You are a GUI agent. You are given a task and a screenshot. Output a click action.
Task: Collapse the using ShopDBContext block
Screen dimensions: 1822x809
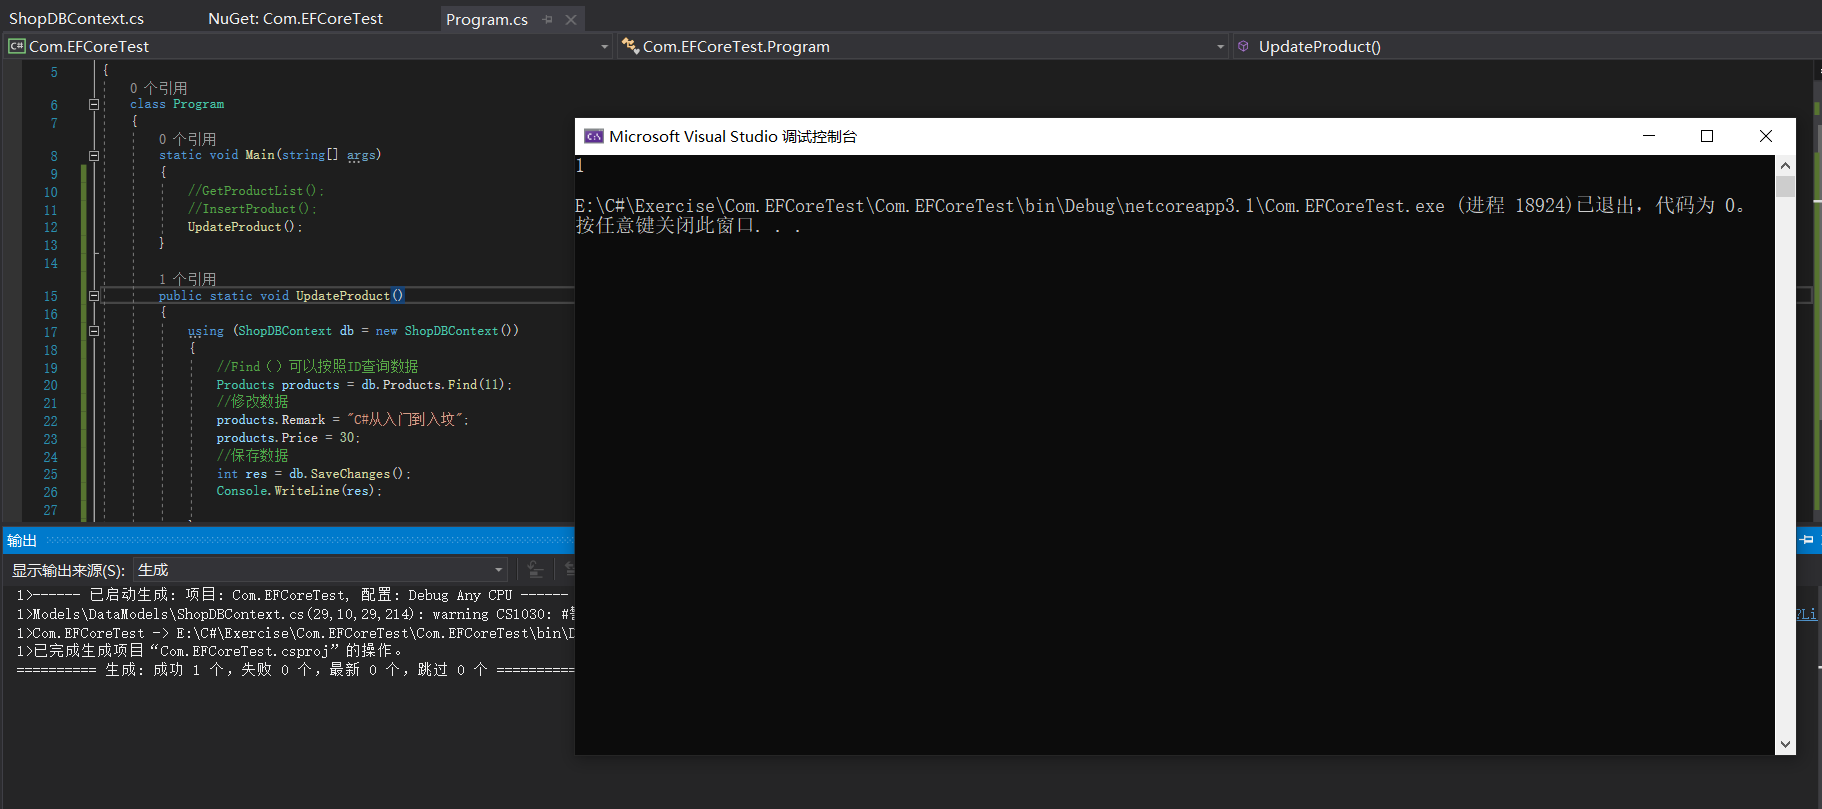[x=94, y=331]
